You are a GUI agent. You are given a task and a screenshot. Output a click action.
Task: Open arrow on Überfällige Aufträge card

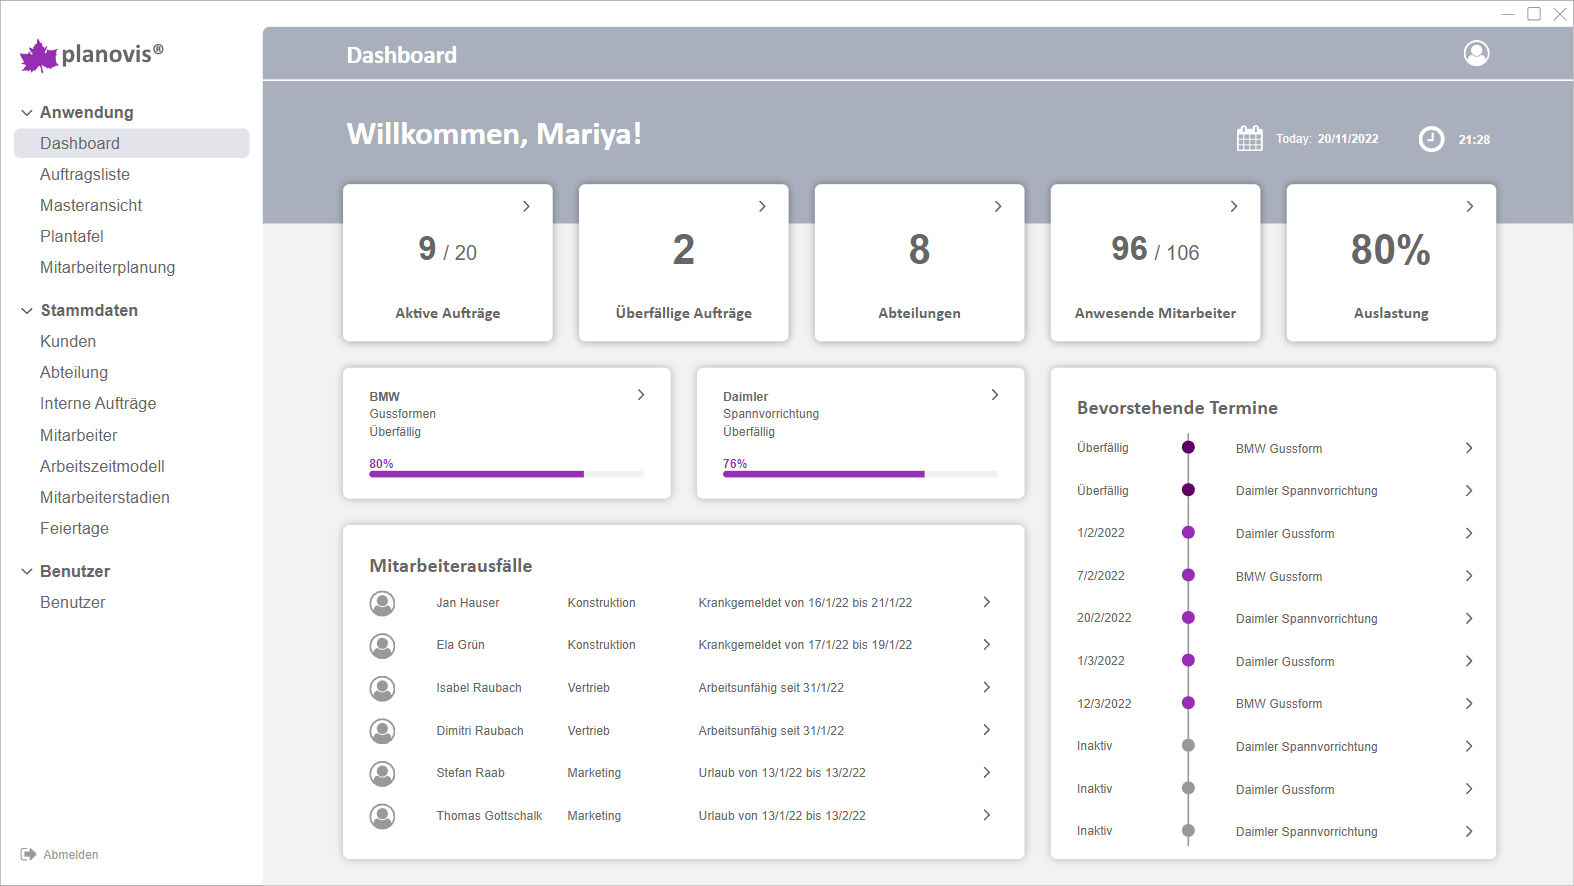pyautogui.click(x=762, y=206)
